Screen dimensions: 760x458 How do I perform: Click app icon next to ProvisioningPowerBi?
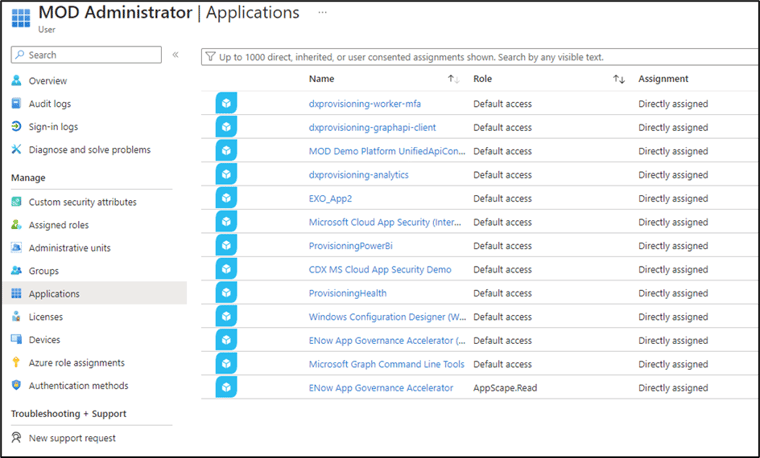[226, 246]
